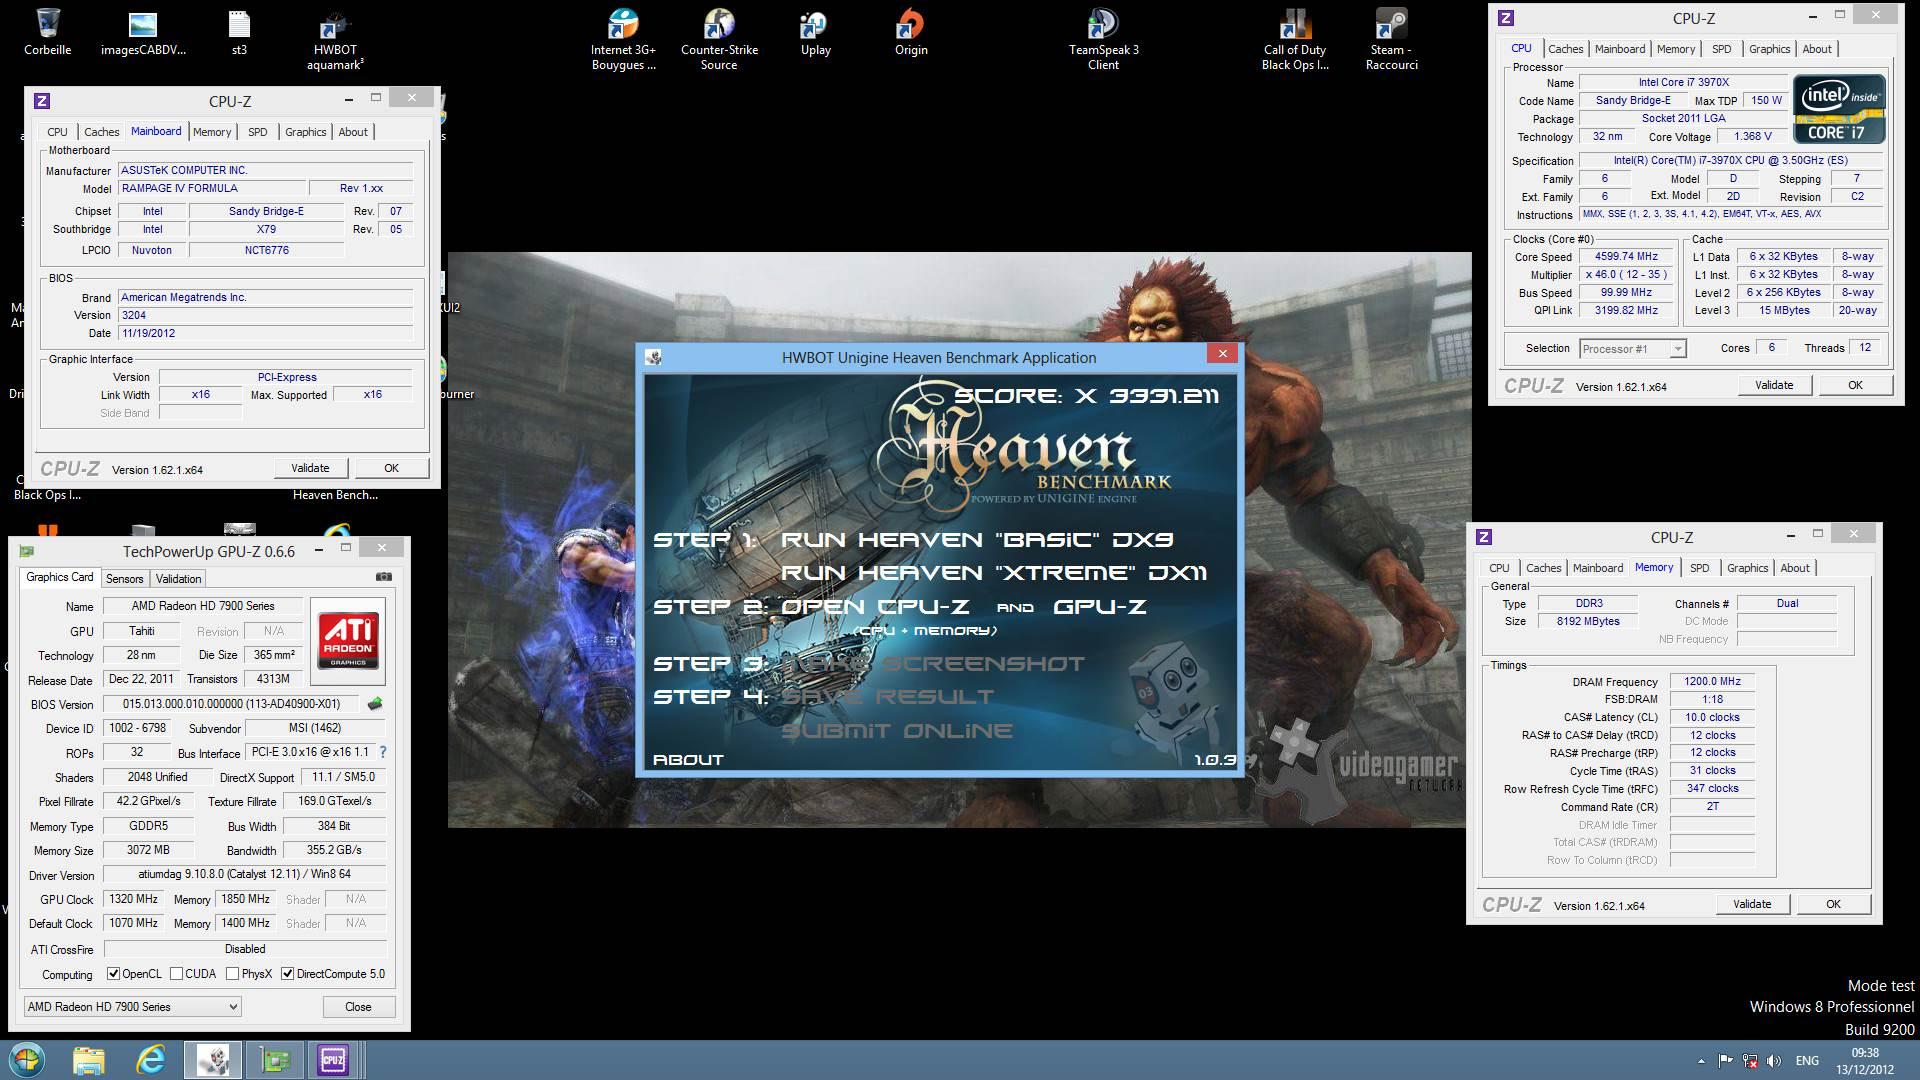Click Run Heaven "Xtreme" DX11 option
Viewport: 1920px width, 1080px height.
(994, 573)
